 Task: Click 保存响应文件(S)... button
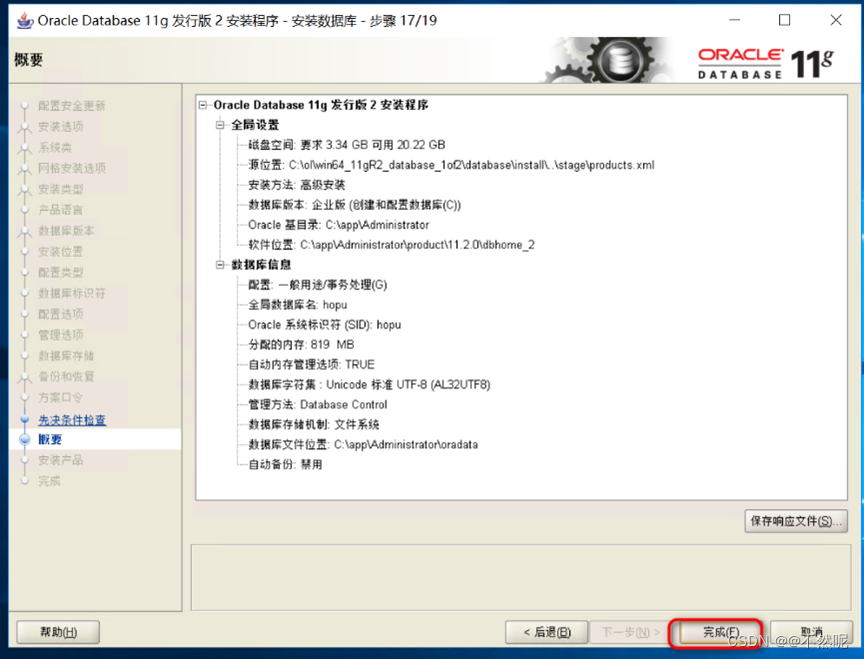point(796,521)
